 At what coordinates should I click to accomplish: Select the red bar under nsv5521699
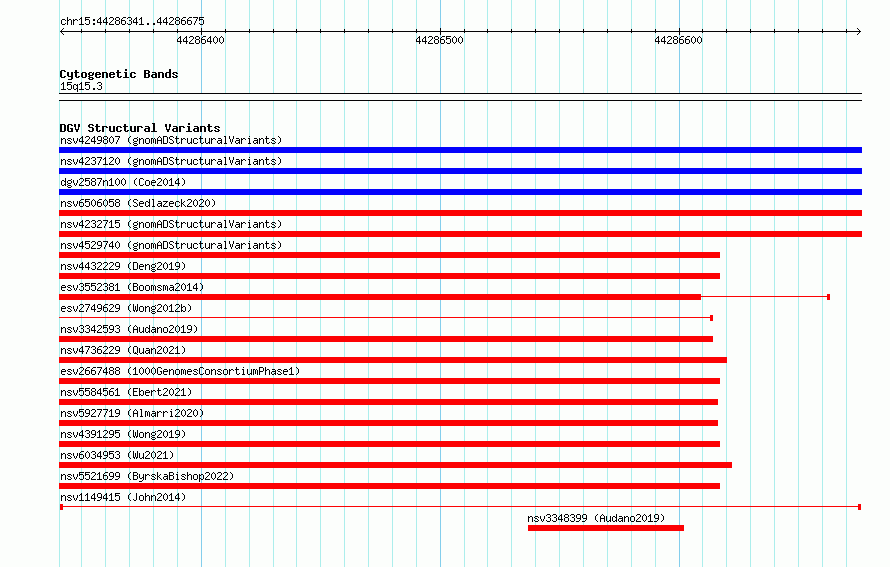tap(389, 486)
